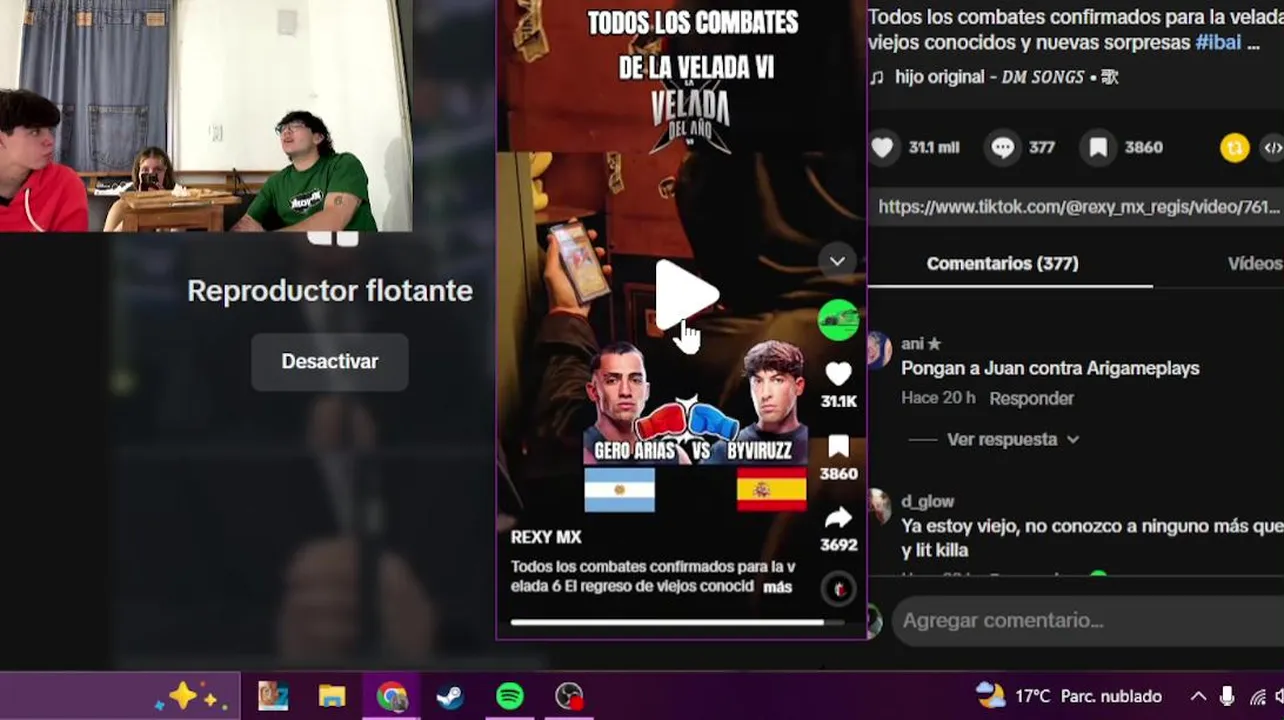Open ani's profile picture in comments
Image resolution: width=1284 pixels, height=720 pixels.
coord(880,351)
